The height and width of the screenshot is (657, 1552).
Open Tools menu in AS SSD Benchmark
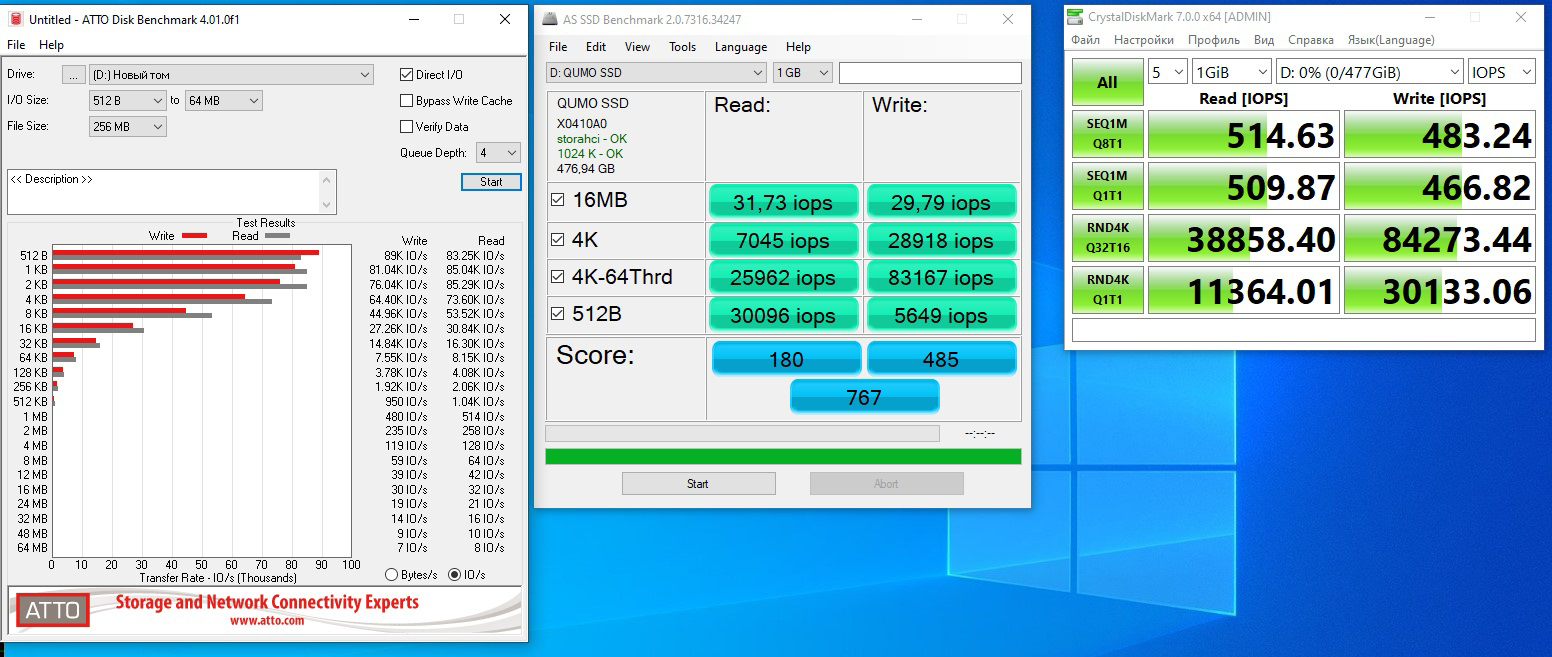click(683, 47)
